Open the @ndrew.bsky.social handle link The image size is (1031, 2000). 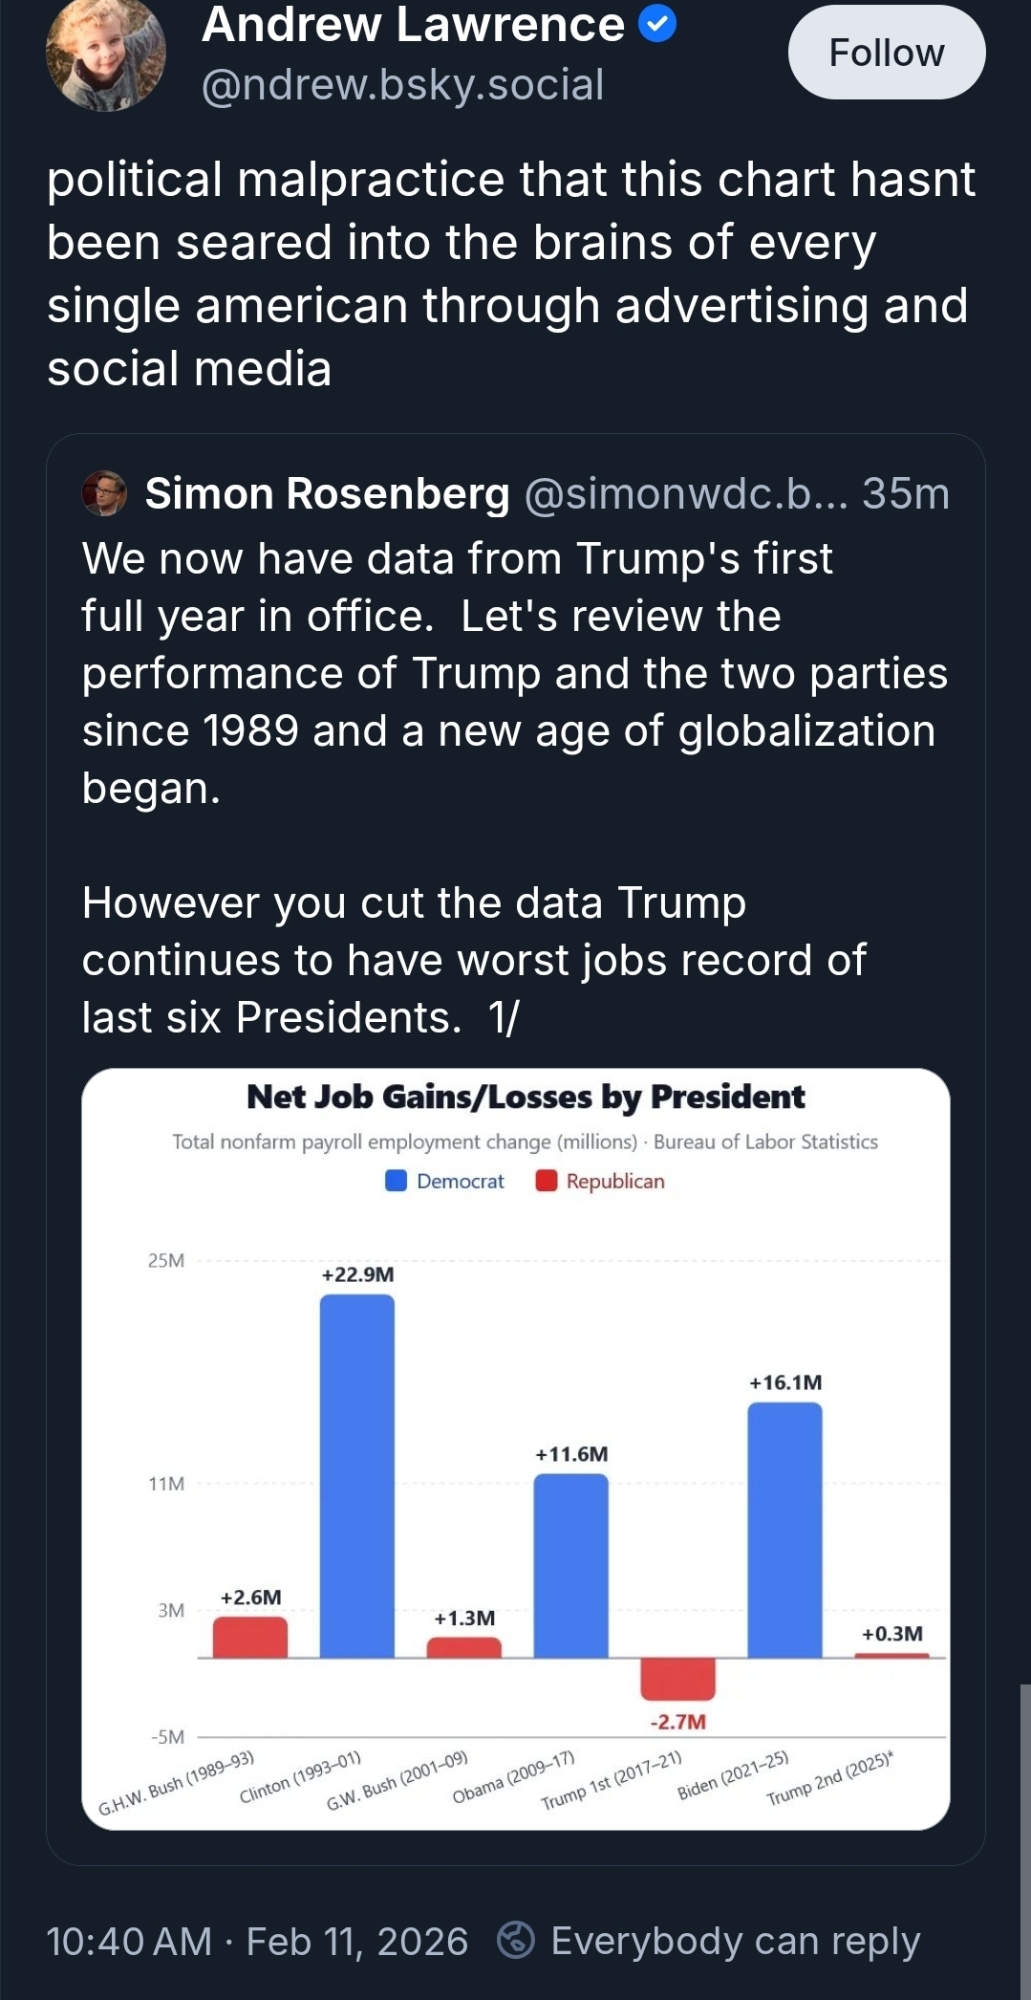click(x=402, y=86)
